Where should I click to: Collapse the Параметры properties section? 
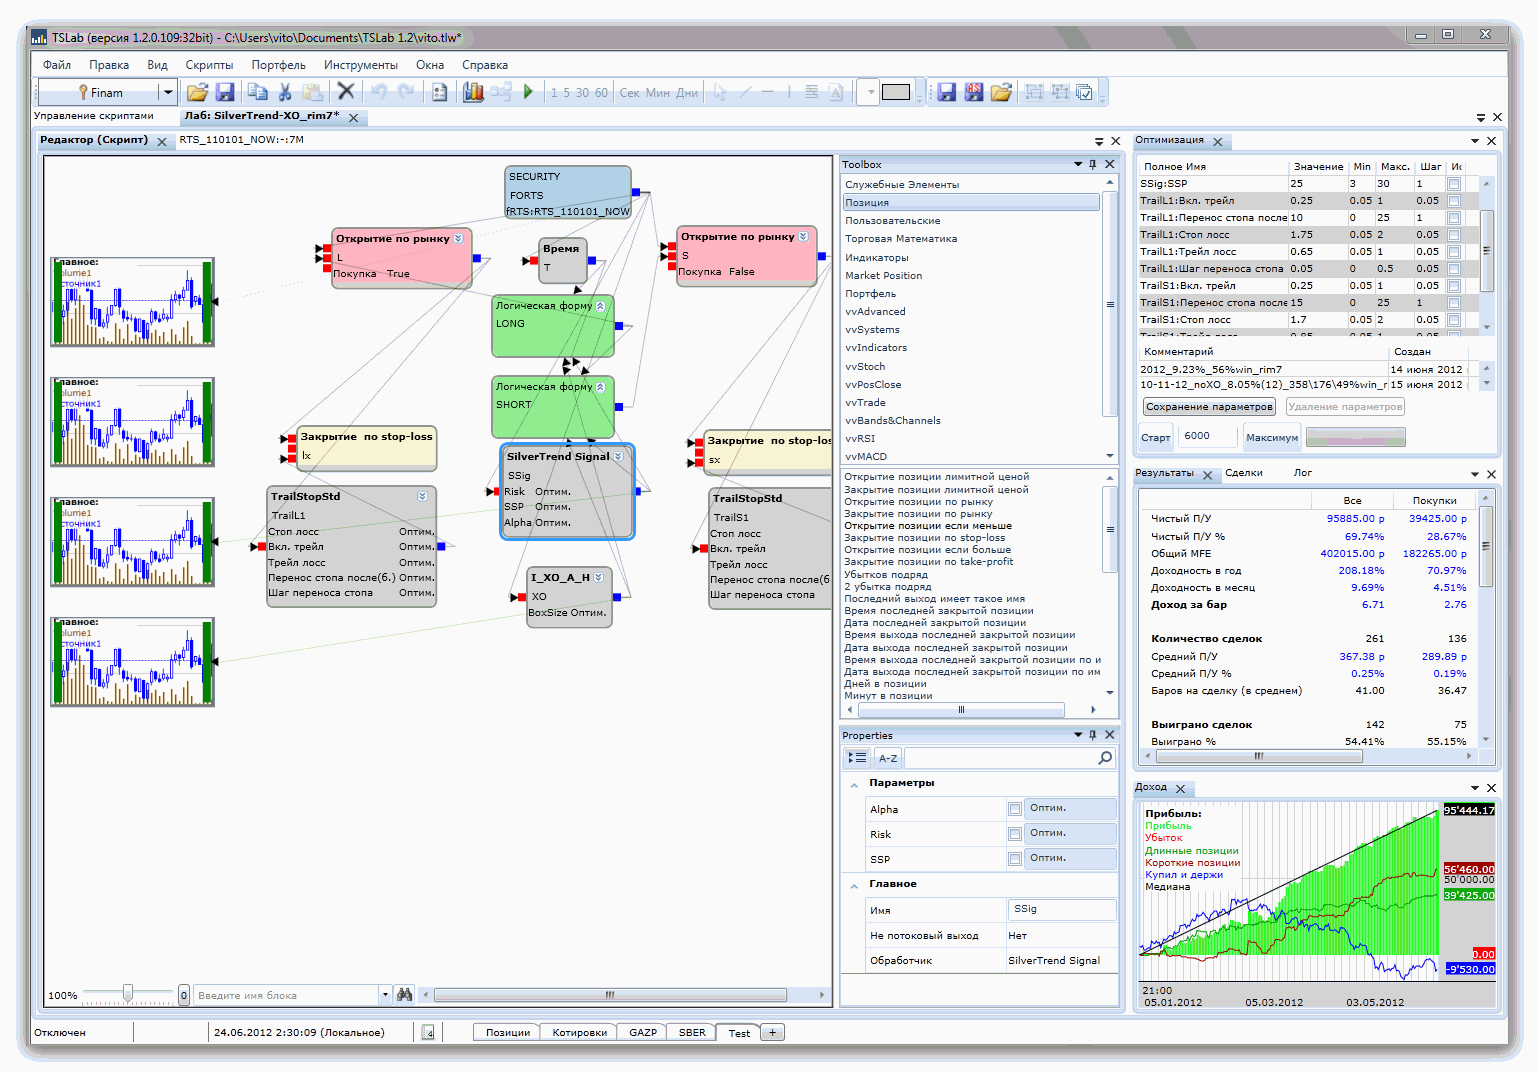click(854, 784)
